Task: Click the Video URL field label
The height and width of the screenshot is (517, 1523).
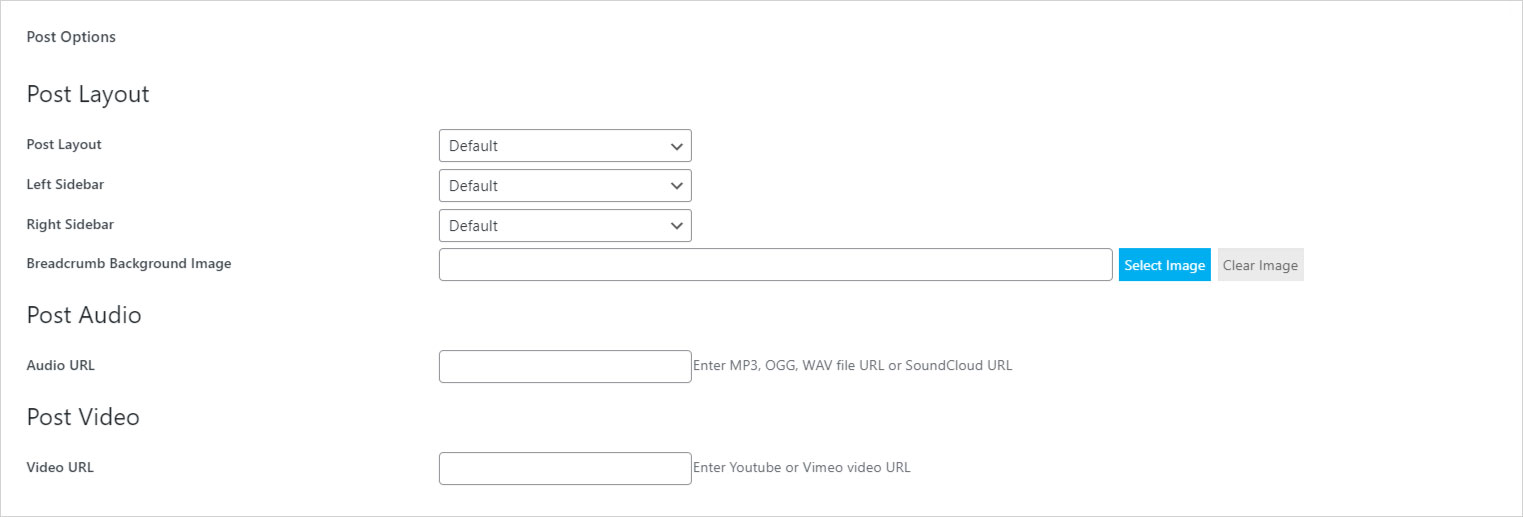Action: (60, 467)
